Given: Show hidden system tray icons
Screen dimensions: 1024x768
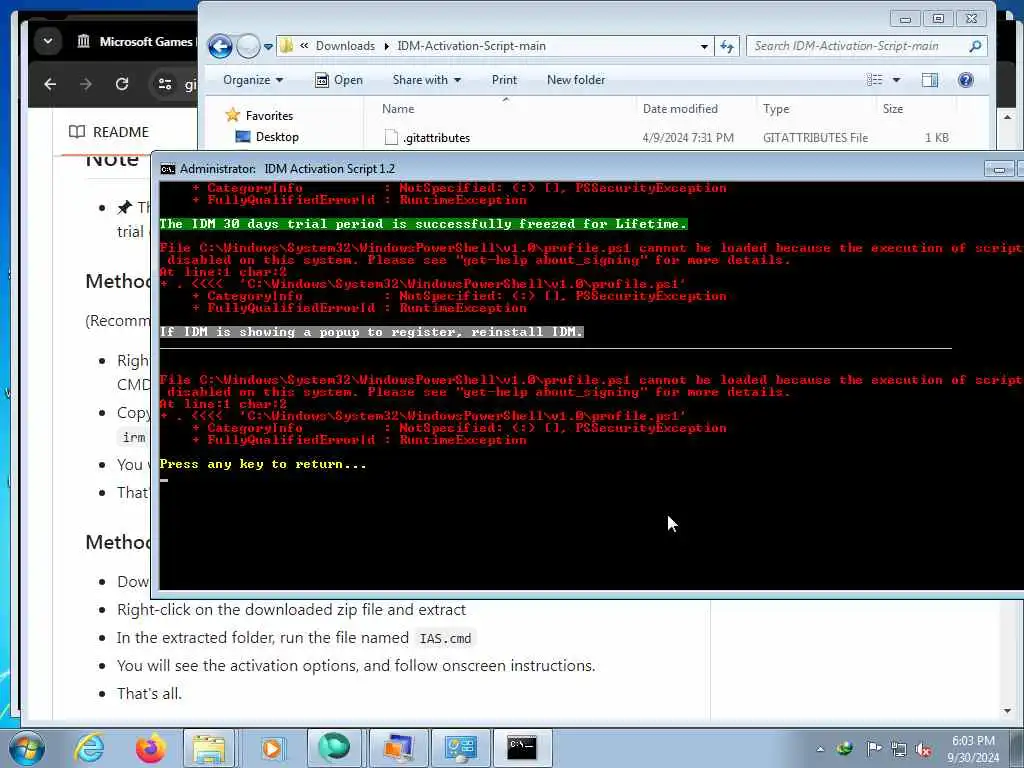Looking at the screenshot, I should coord(820,749).
